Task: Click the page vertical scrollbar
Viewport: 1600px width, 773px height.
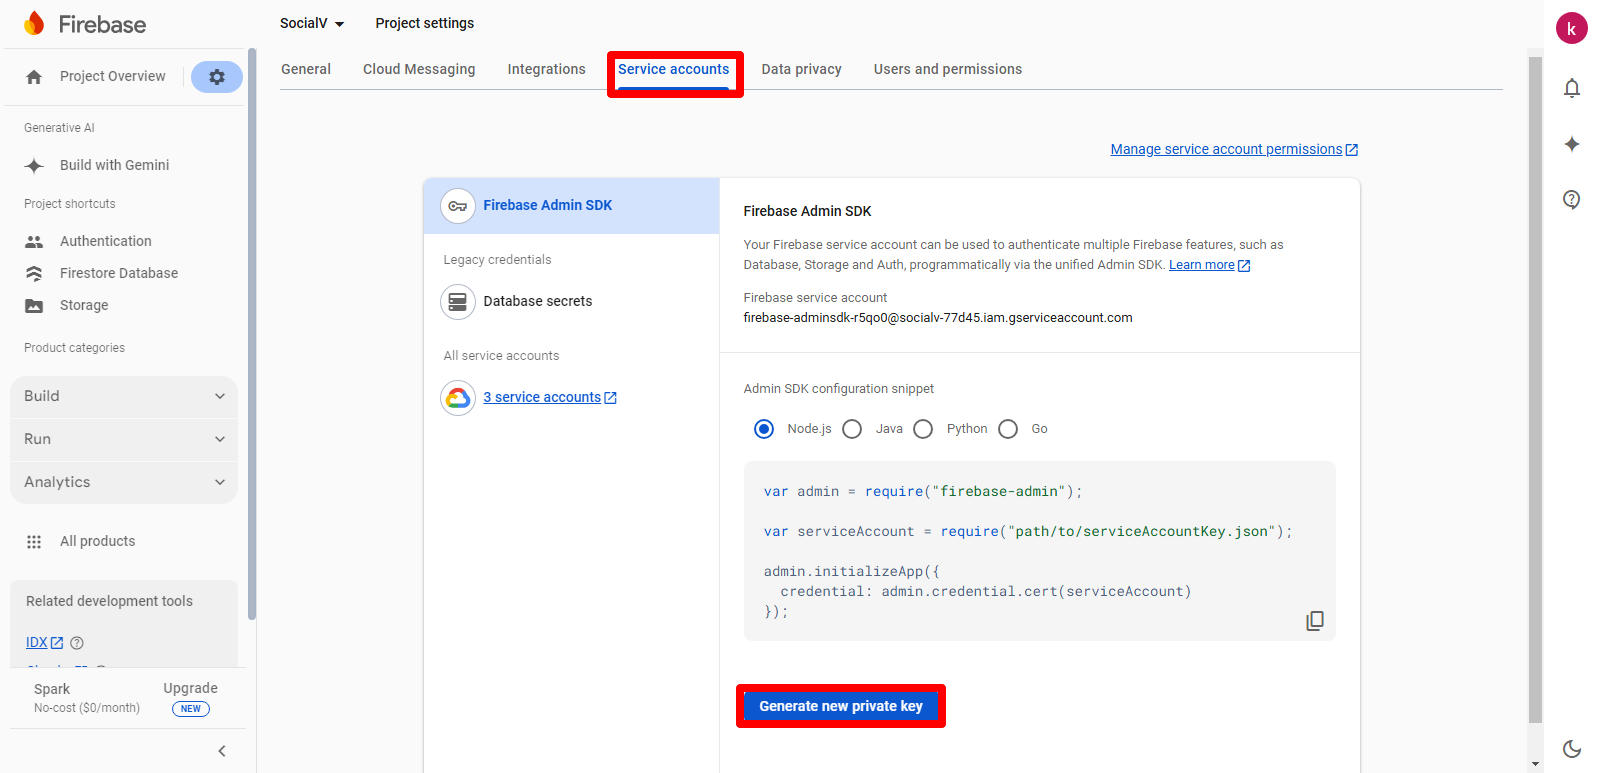Action: point(1535,390)
